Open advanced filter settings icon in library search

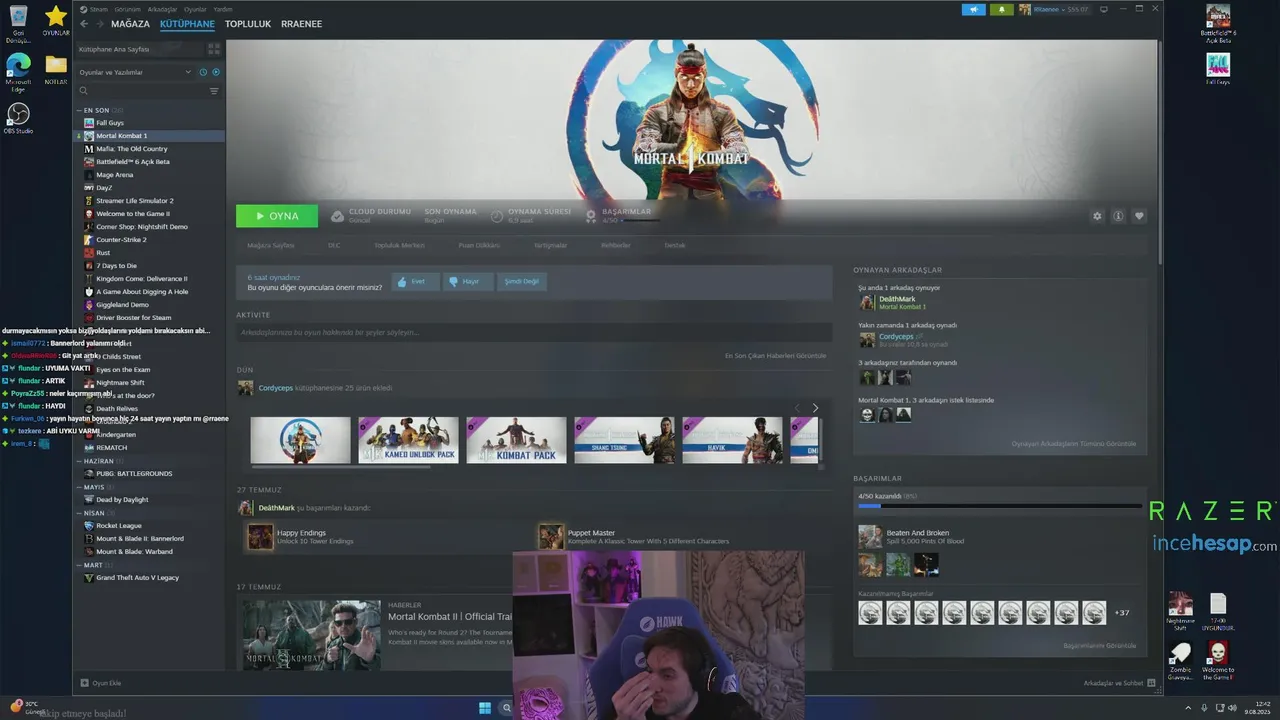214,91
